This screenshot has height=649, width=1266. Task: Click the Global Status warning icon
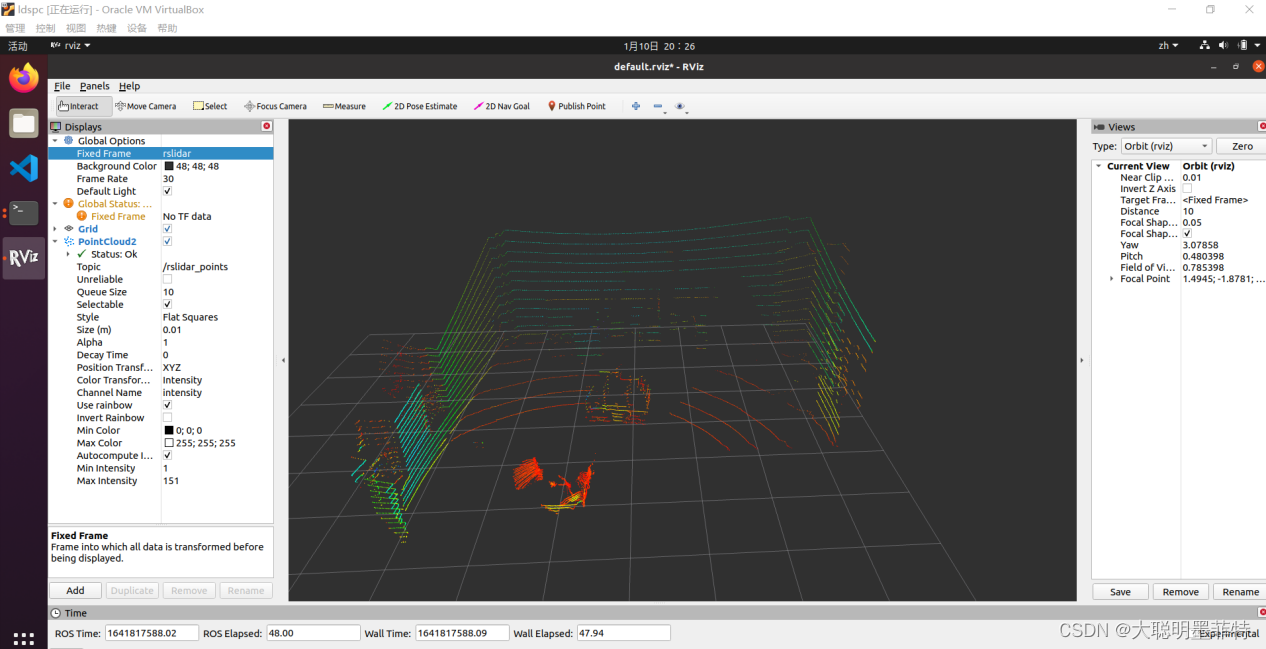click(69, 203)
